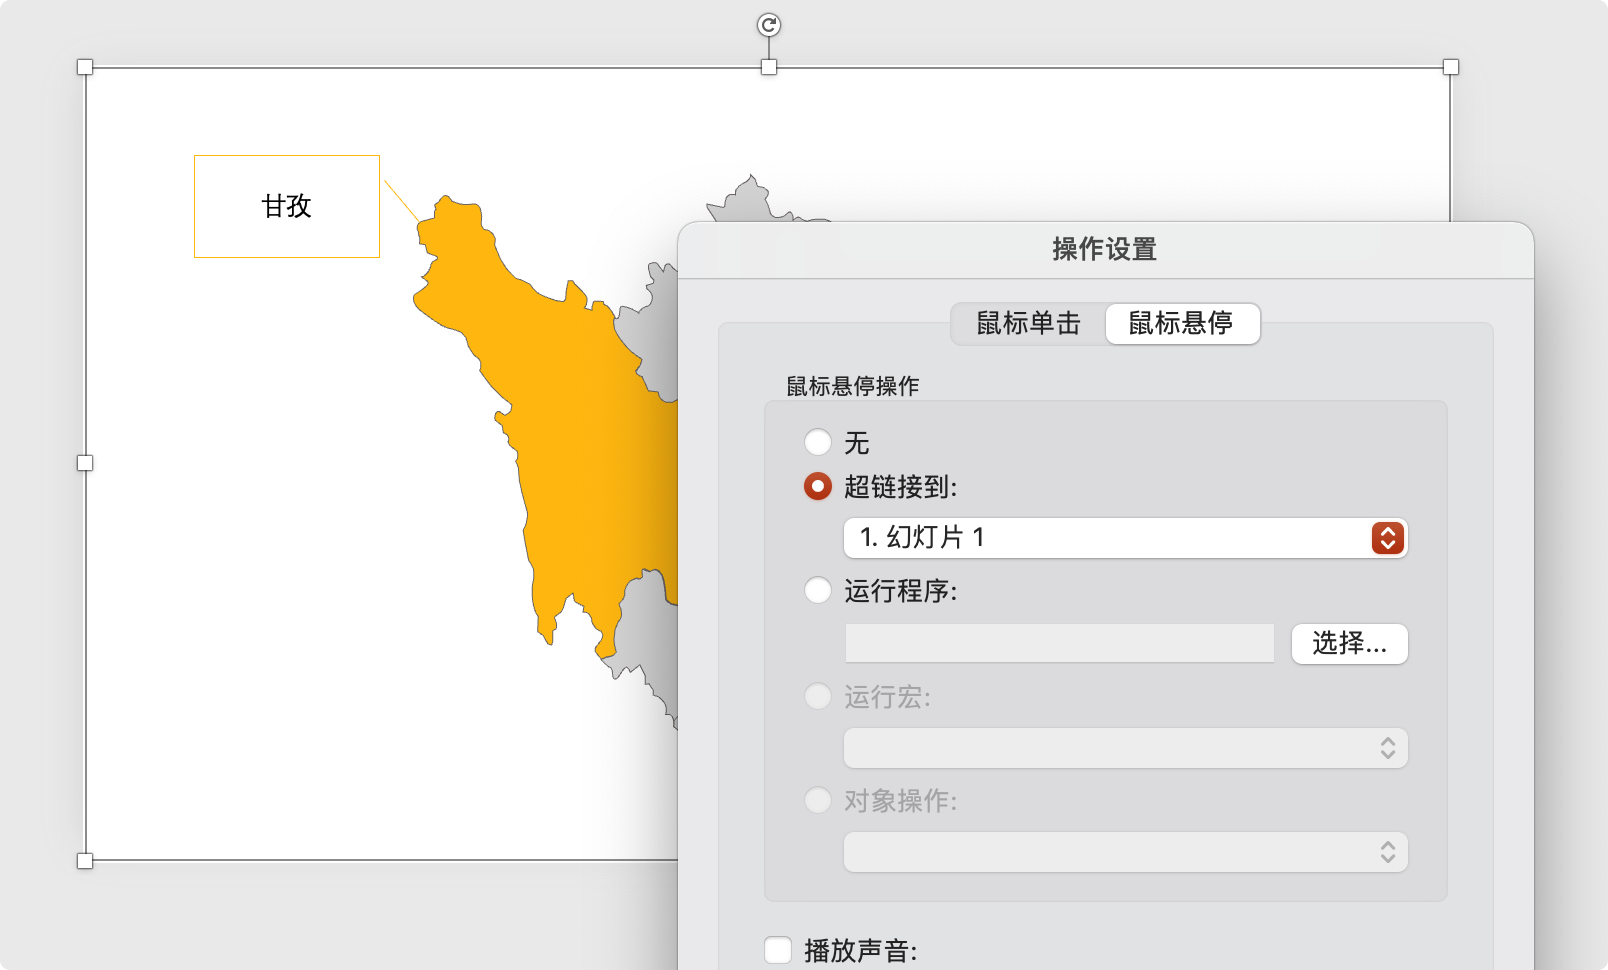Select the 无 radio option

click(x=818, y=442)
